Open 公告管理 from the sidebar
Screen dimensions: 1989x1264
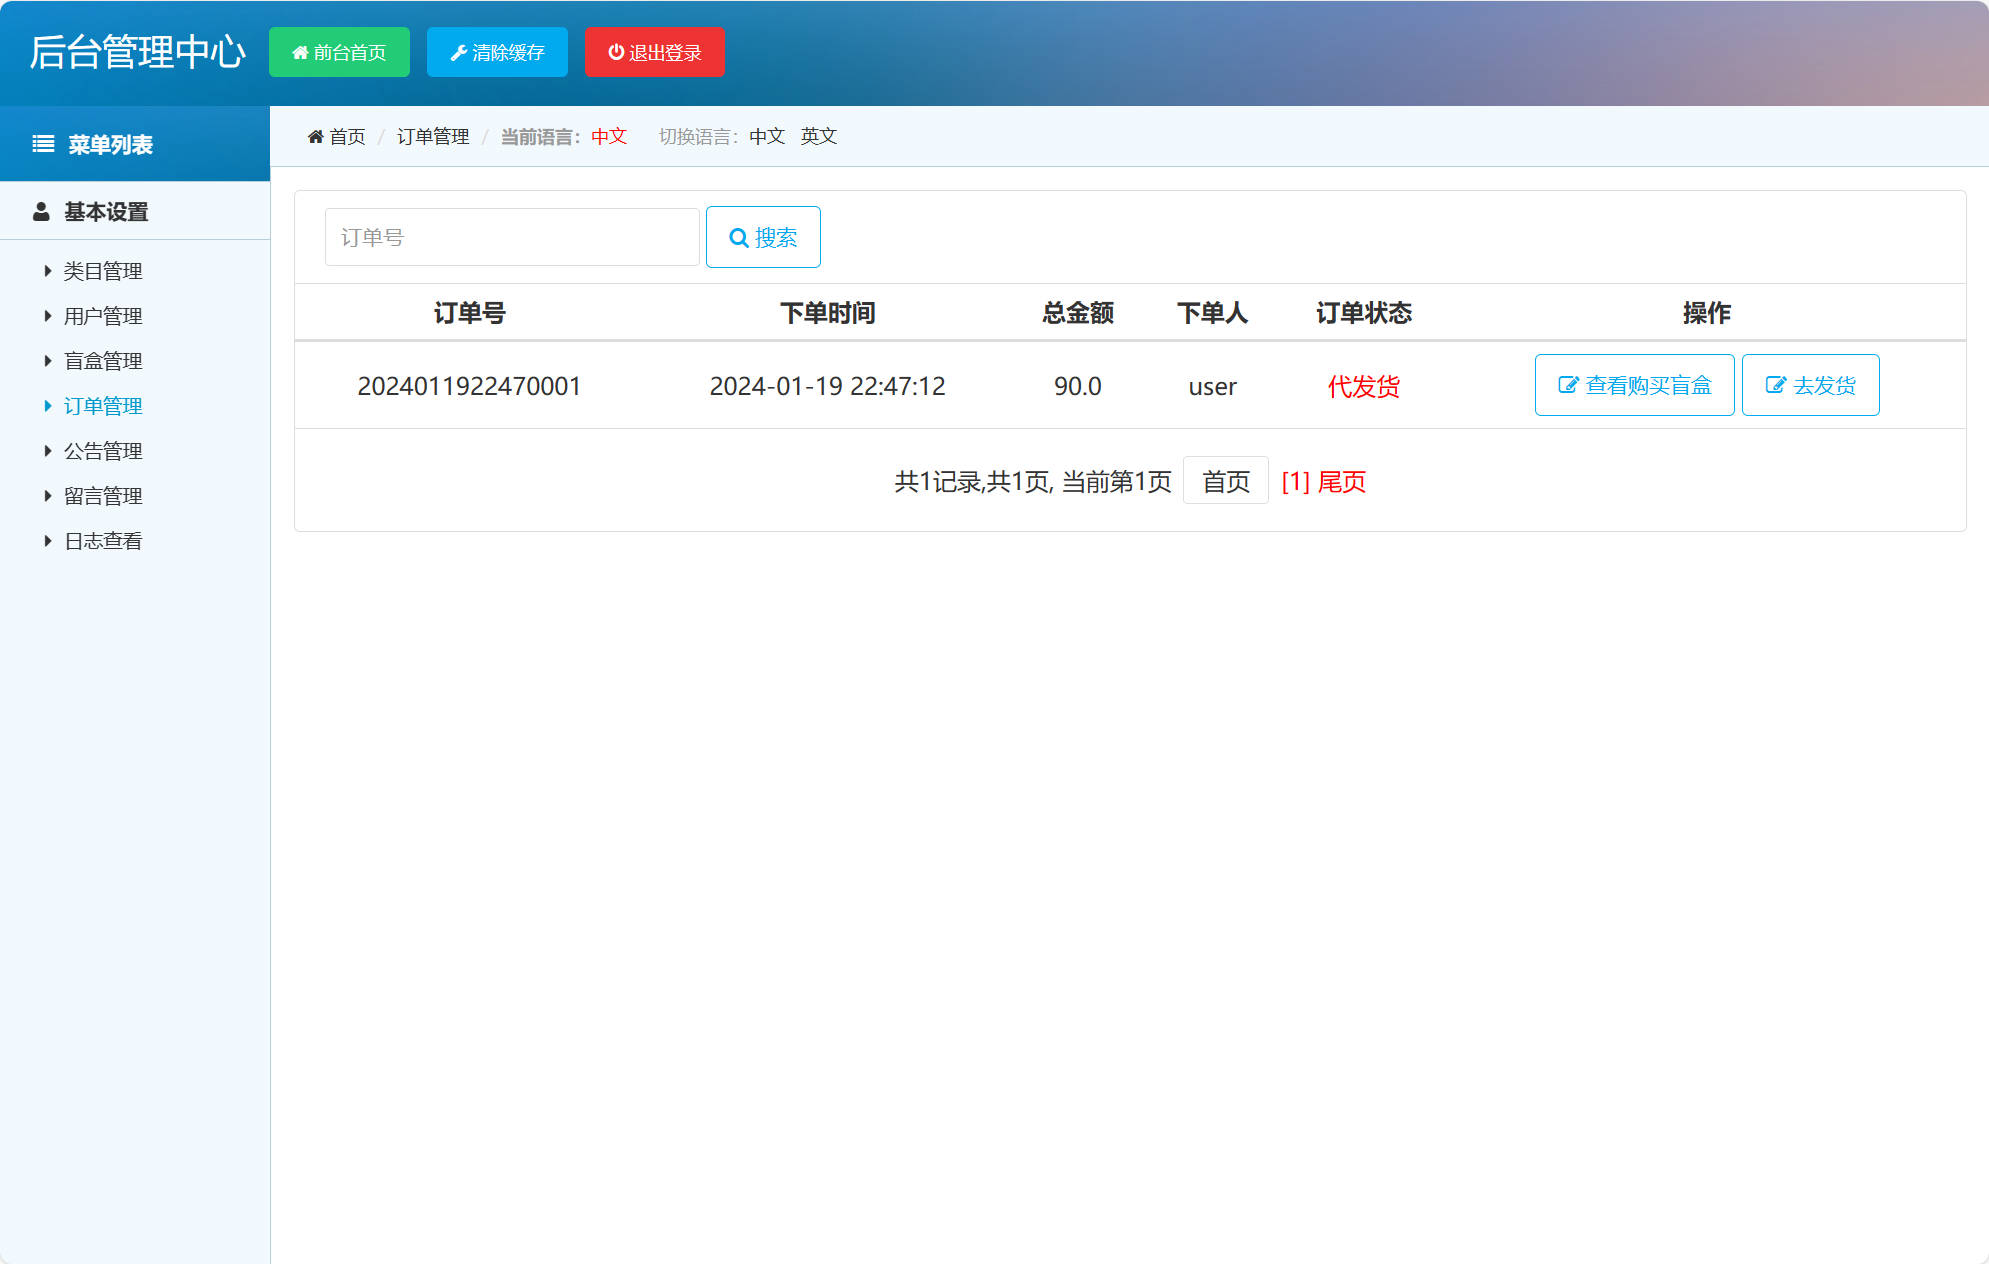point(103,450)
